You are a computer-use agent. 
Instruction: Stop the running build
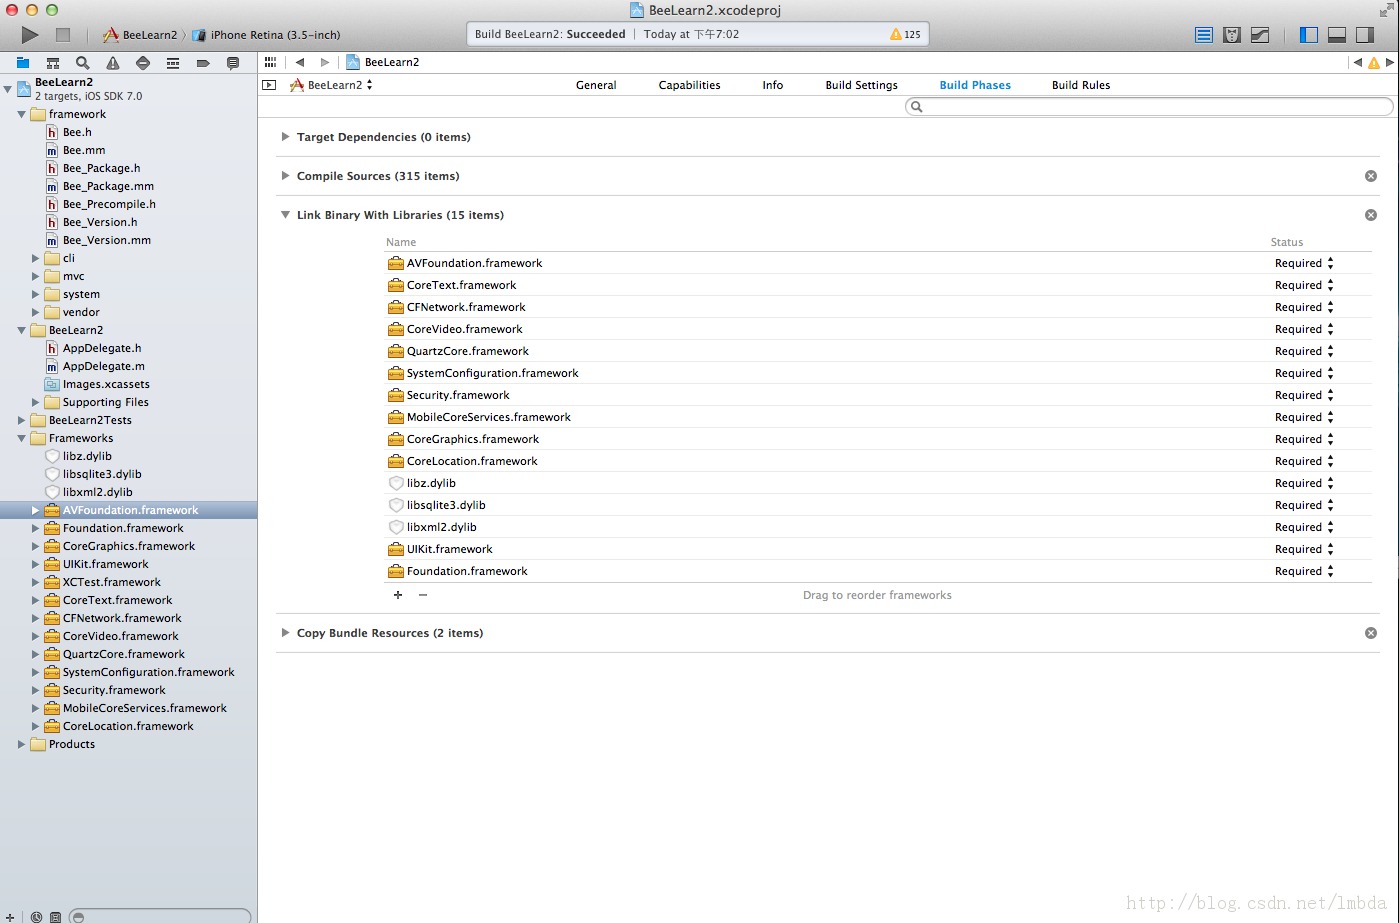(x=63, y=35)
